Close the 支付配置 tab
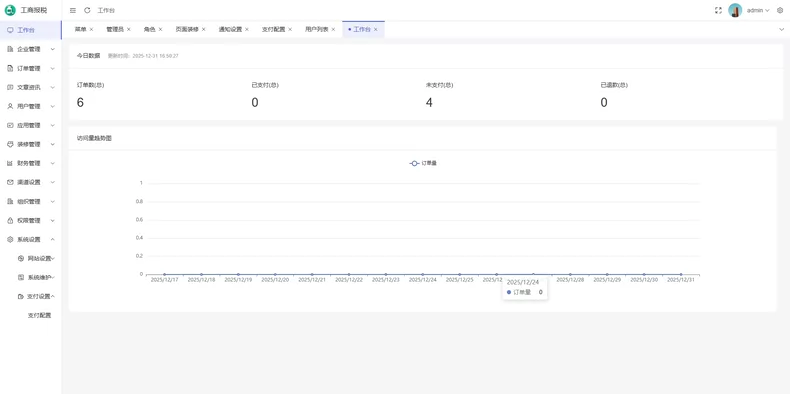This screenshot has width=790, height=394. tap(290, 29)
